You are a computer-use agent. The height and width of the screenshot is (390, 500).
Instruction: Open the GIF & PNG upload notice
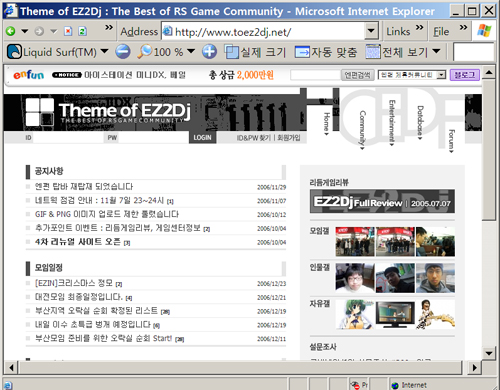[x=107, y=214]
